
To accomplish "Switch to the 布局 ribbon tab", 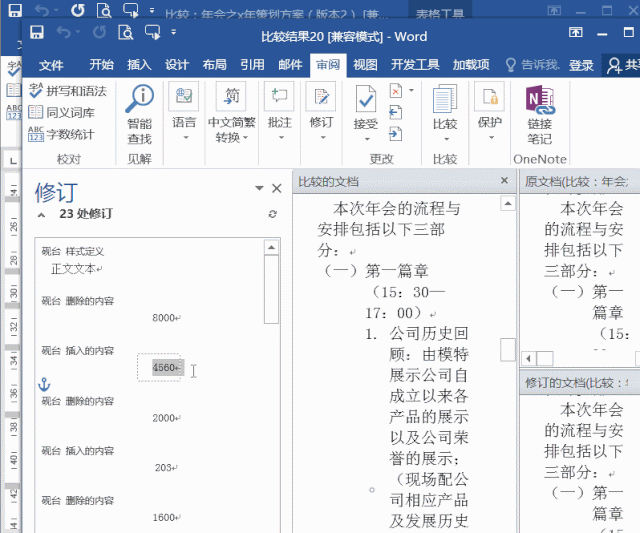I will pos(214,64).
